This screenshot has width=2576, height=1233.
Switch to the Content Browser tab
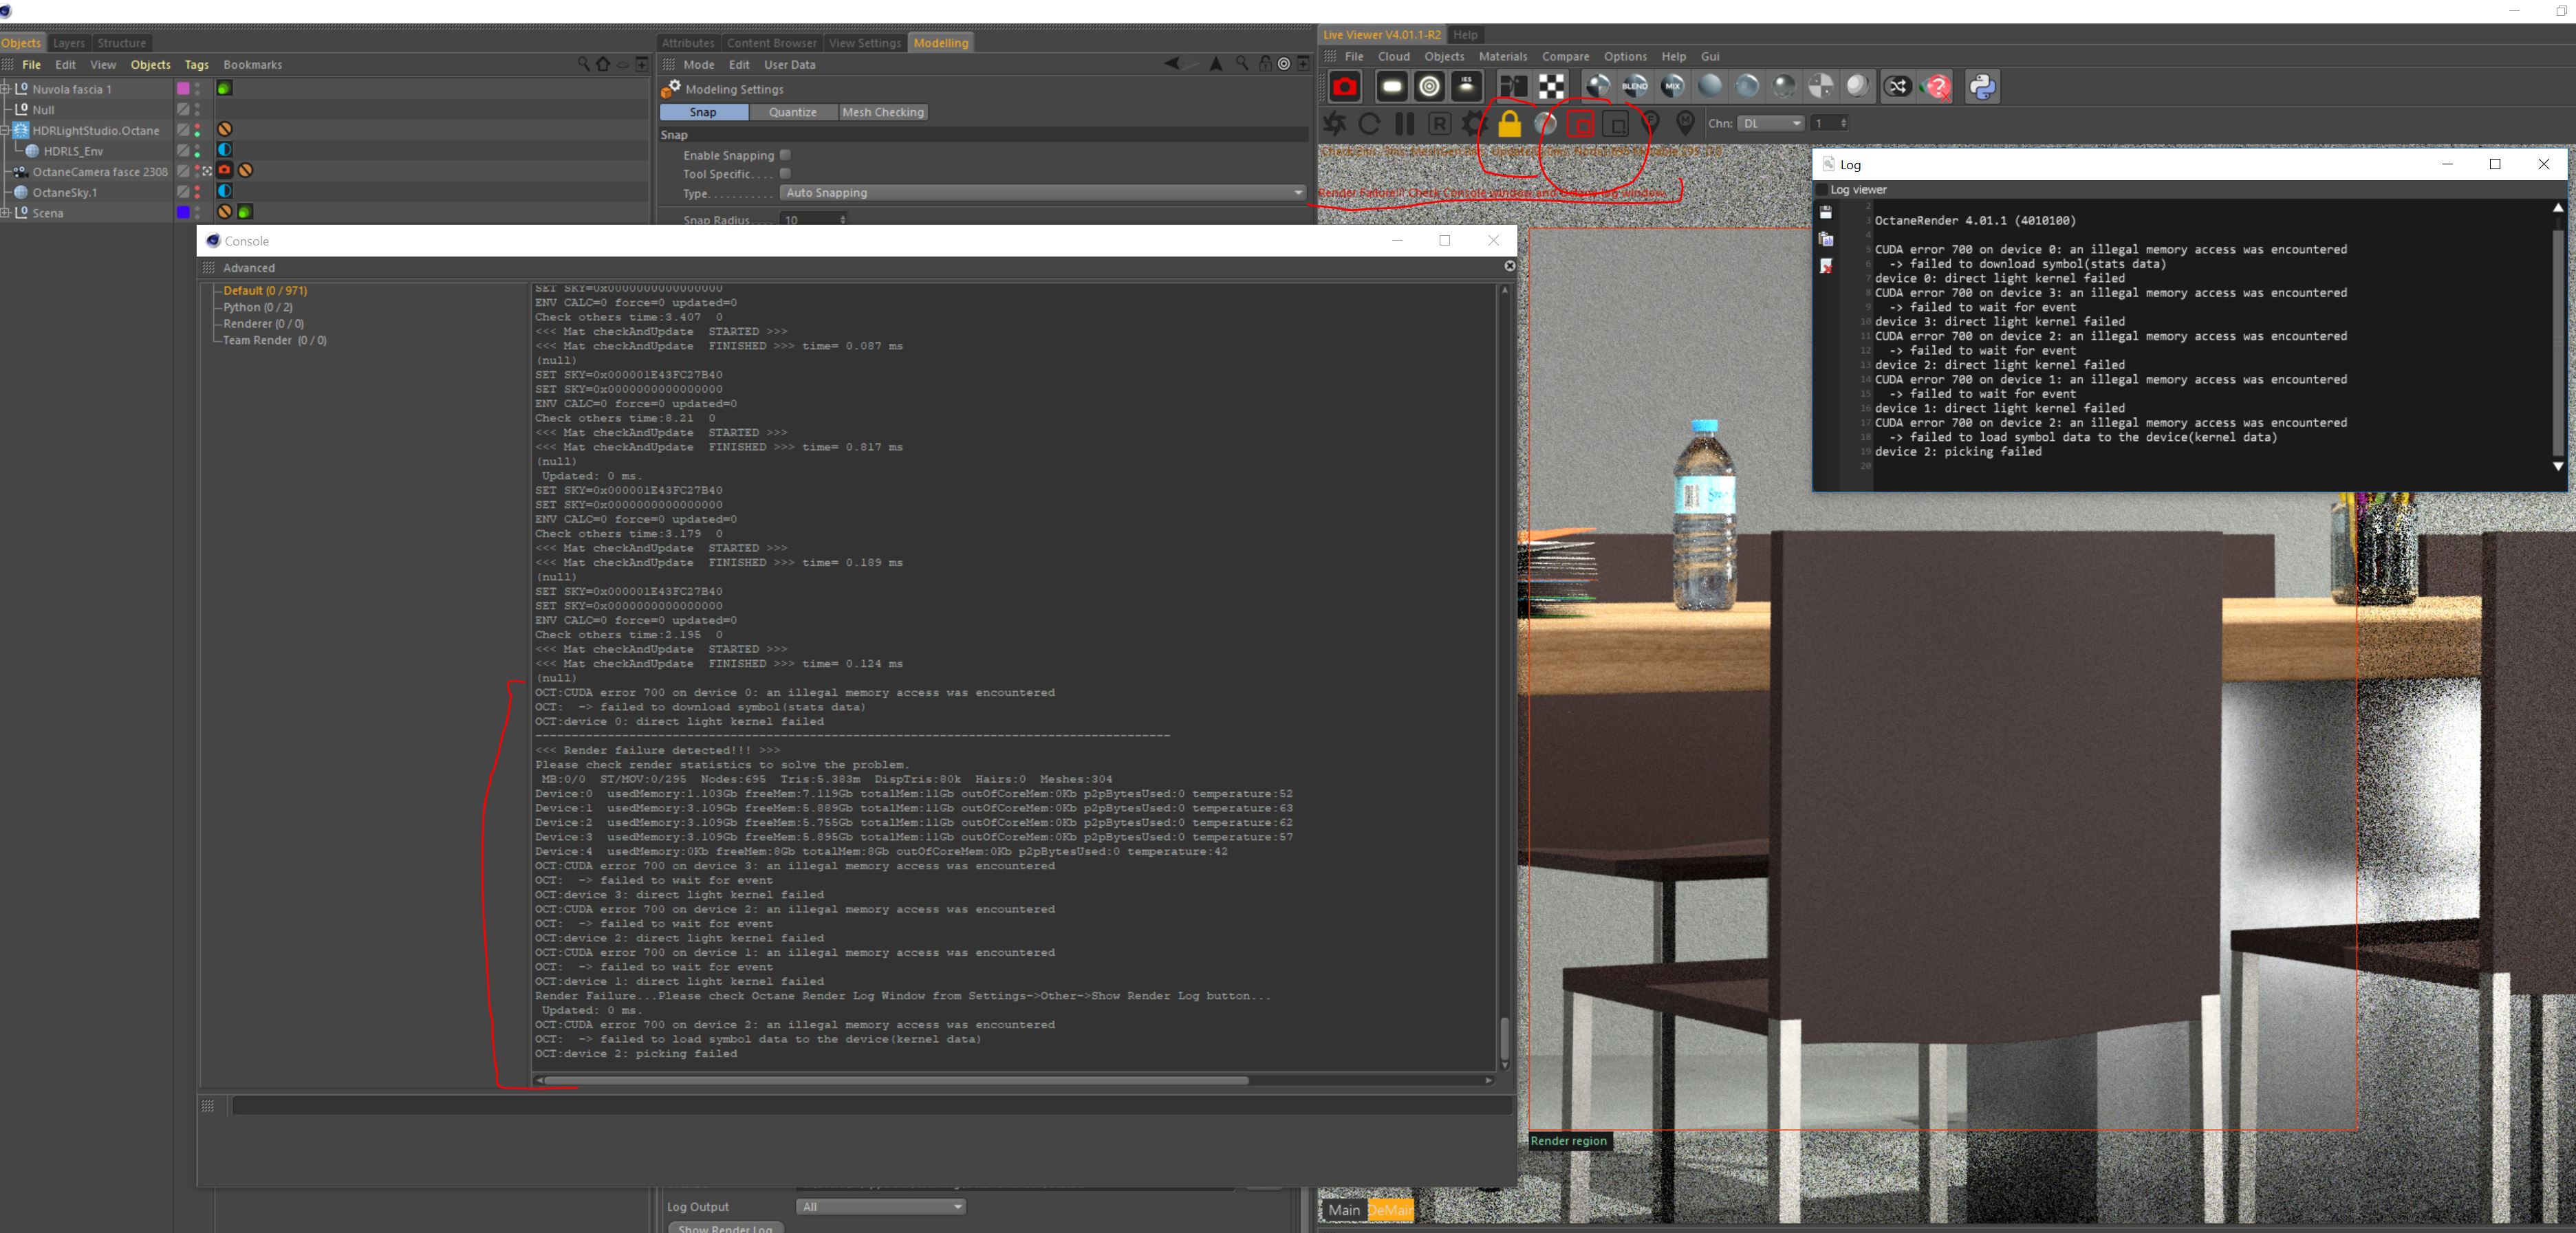tap(771, 43)
